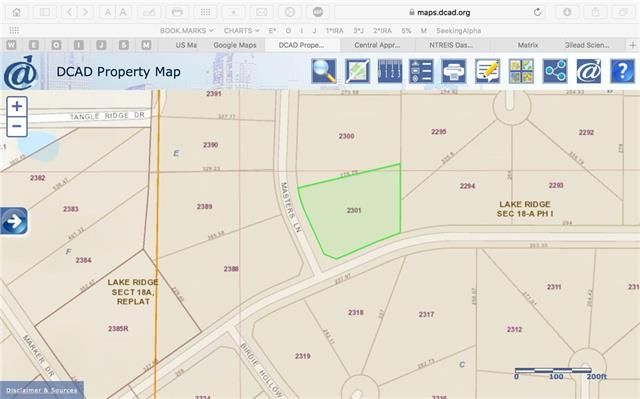Zoom in with the plus button
640x399 pixels.
[x=17, y=106]
